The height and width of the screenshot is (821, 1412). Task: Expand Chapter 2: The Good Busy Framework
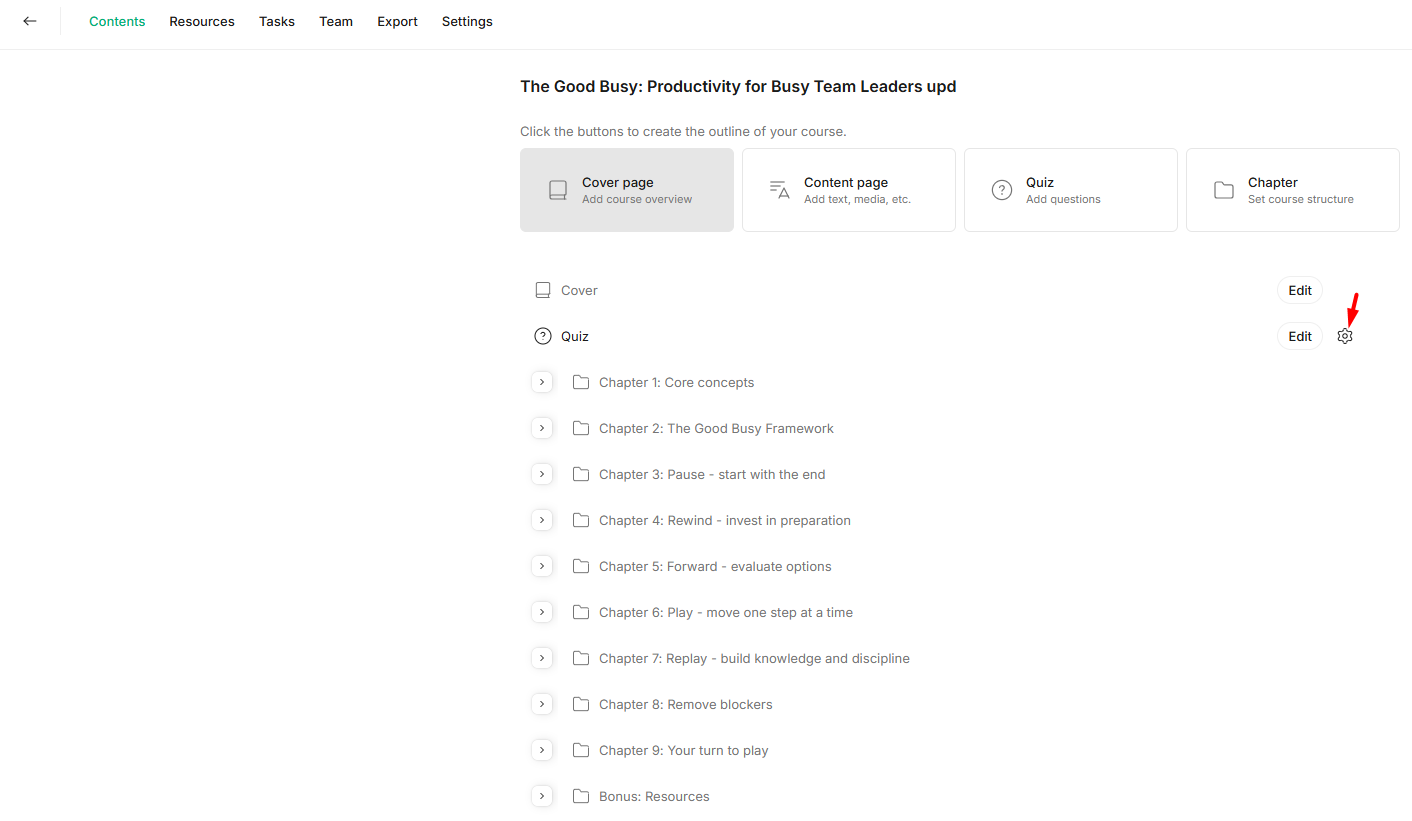tap(542, 428)
